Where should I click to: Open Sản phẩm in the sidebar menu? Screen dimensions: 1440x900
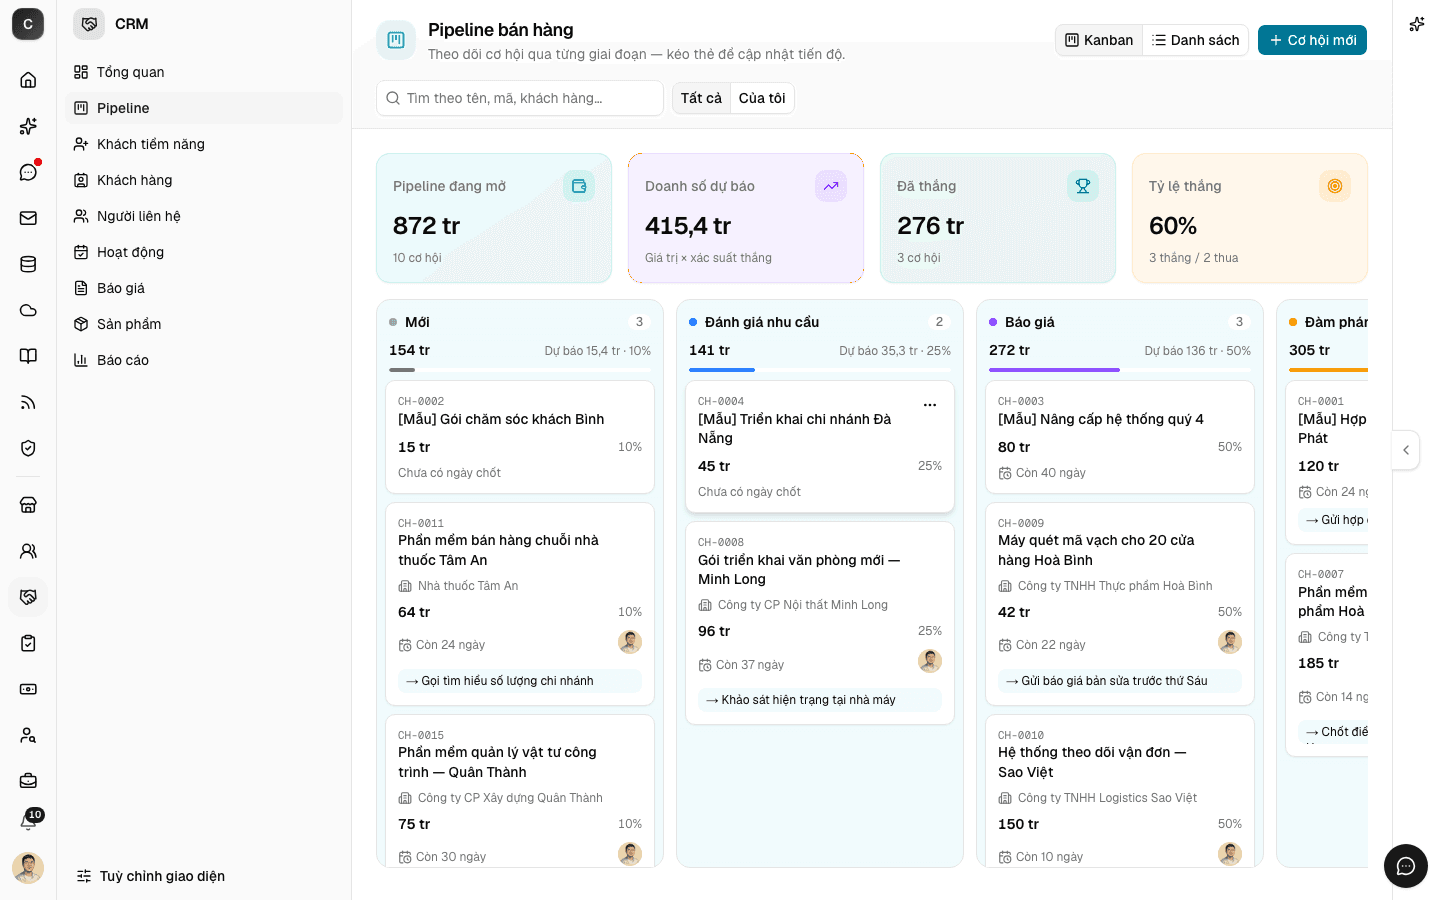(204, 324)
